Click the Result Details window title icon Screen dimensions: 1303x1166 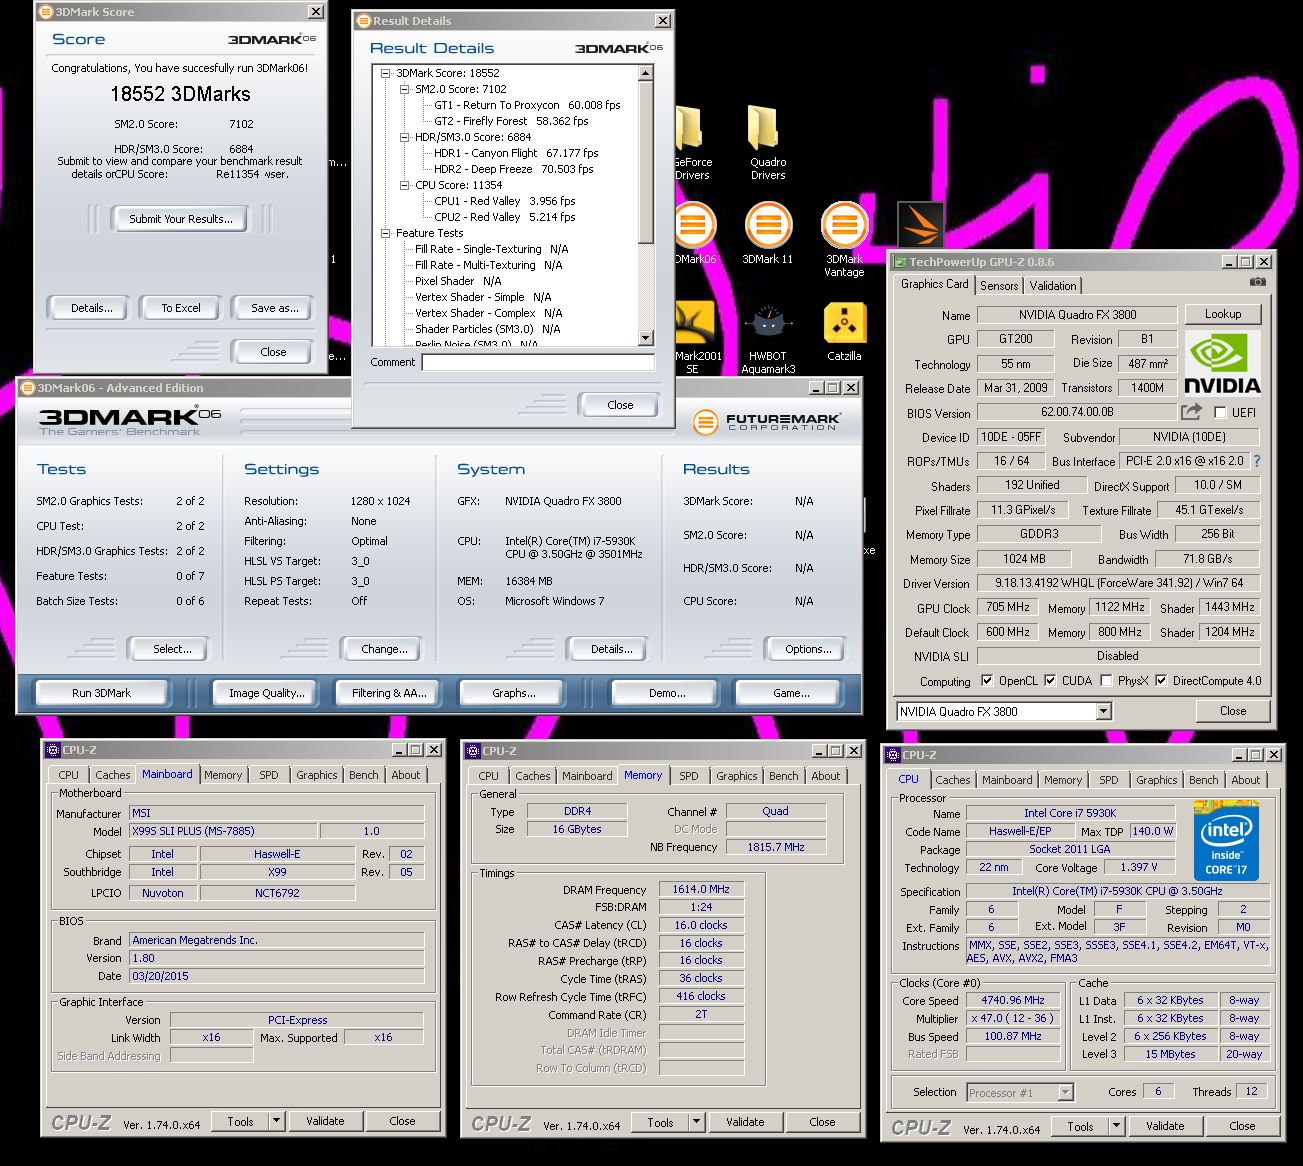(x=364, y=21)
